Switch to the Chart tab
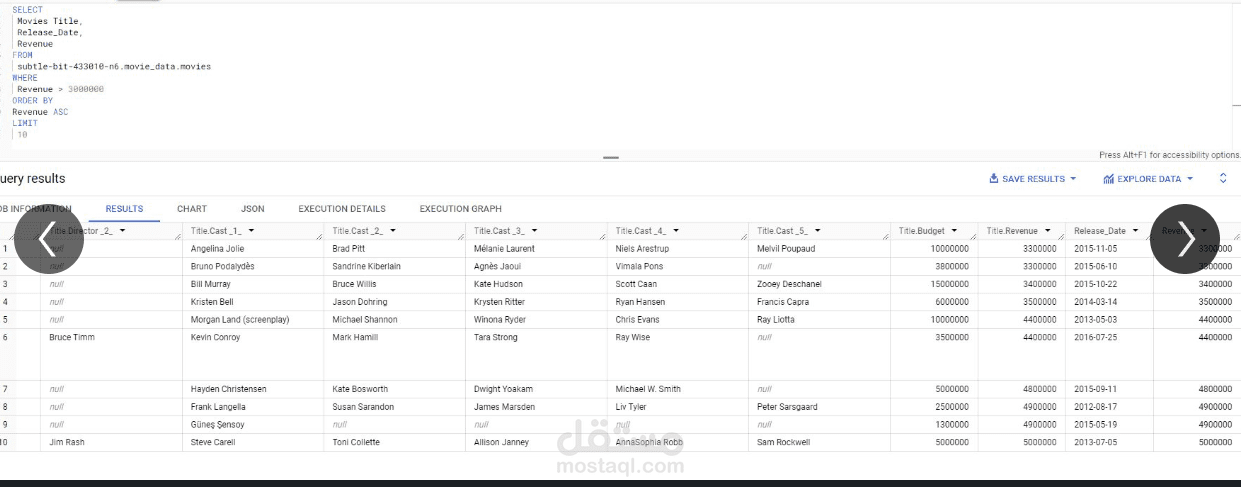 coord(192,209)
